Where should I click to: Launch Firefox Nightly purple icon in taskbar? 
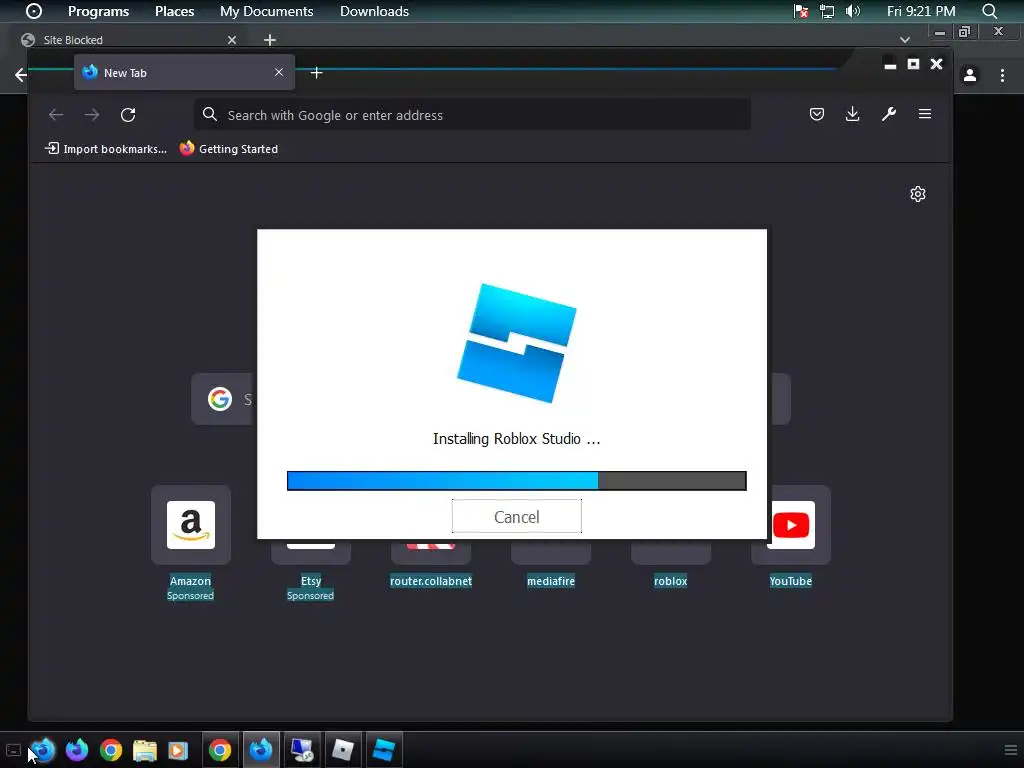[x=77, y=750]
